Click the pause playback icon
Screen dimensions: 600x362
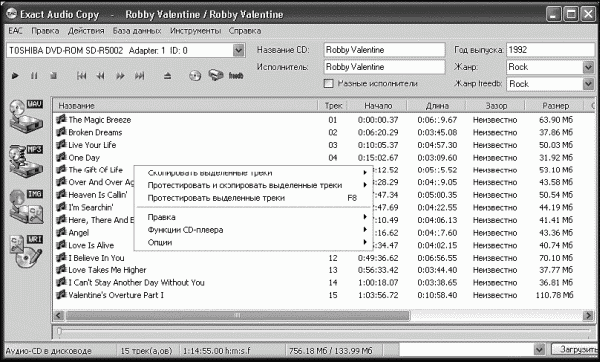[x=34, y=76]
